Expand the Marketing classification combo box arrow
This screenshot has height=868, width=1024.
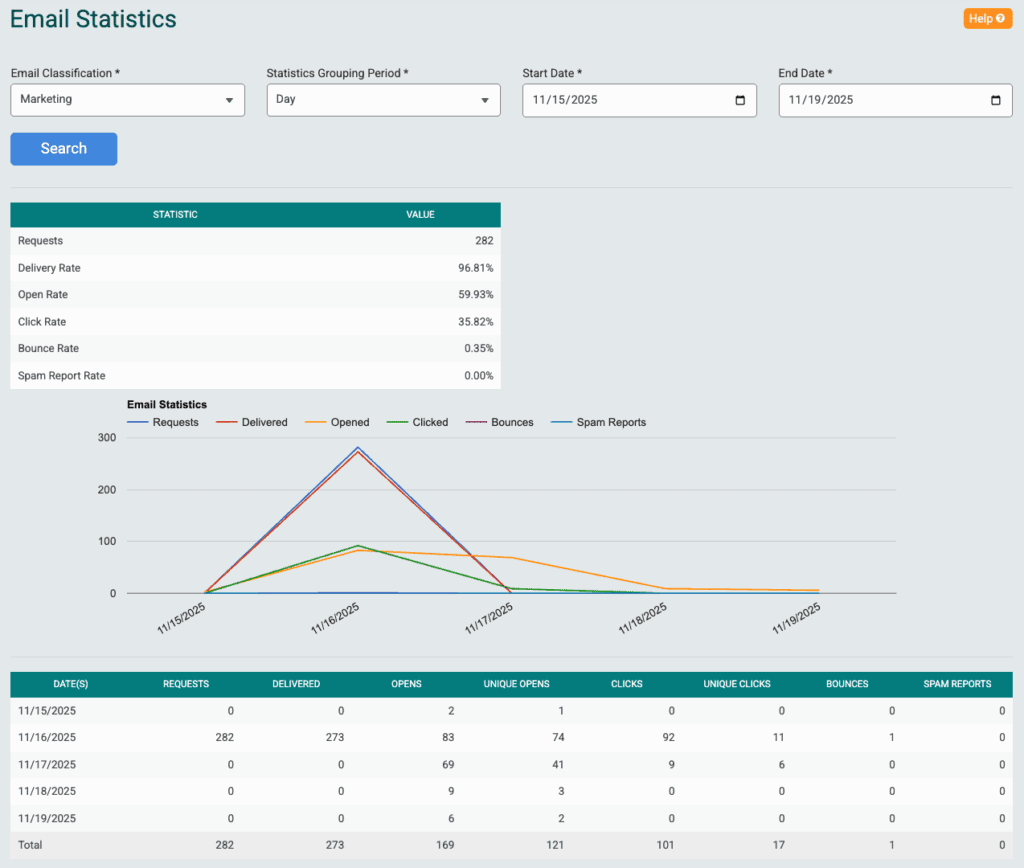click(x=231, y=100)
